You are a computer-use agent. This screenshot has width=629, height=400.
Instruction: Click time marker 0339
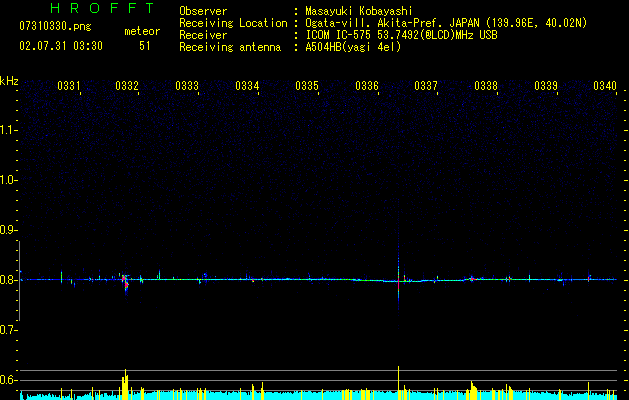(546, 86)
